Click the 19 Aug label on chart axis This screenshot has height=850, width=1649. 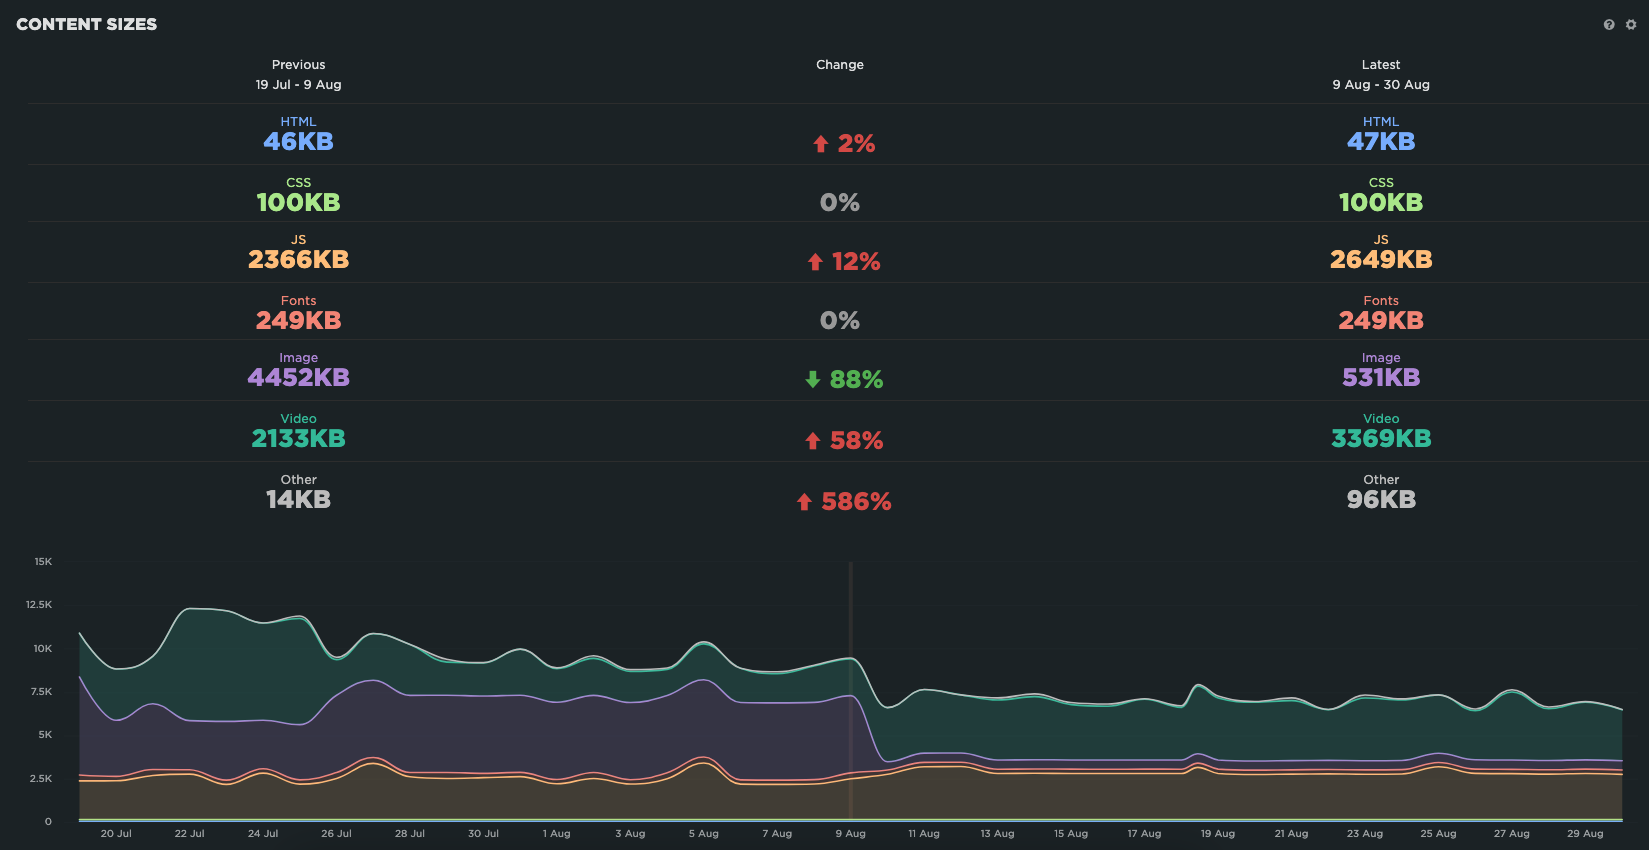1217,833
